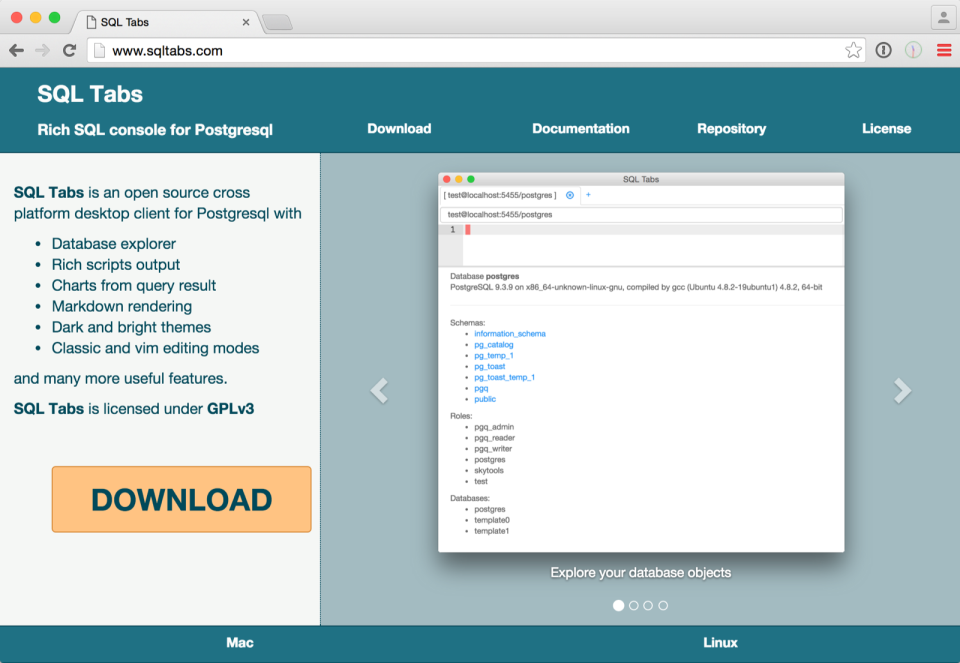Open the Linux download section
960x663 pixels.
720,642
